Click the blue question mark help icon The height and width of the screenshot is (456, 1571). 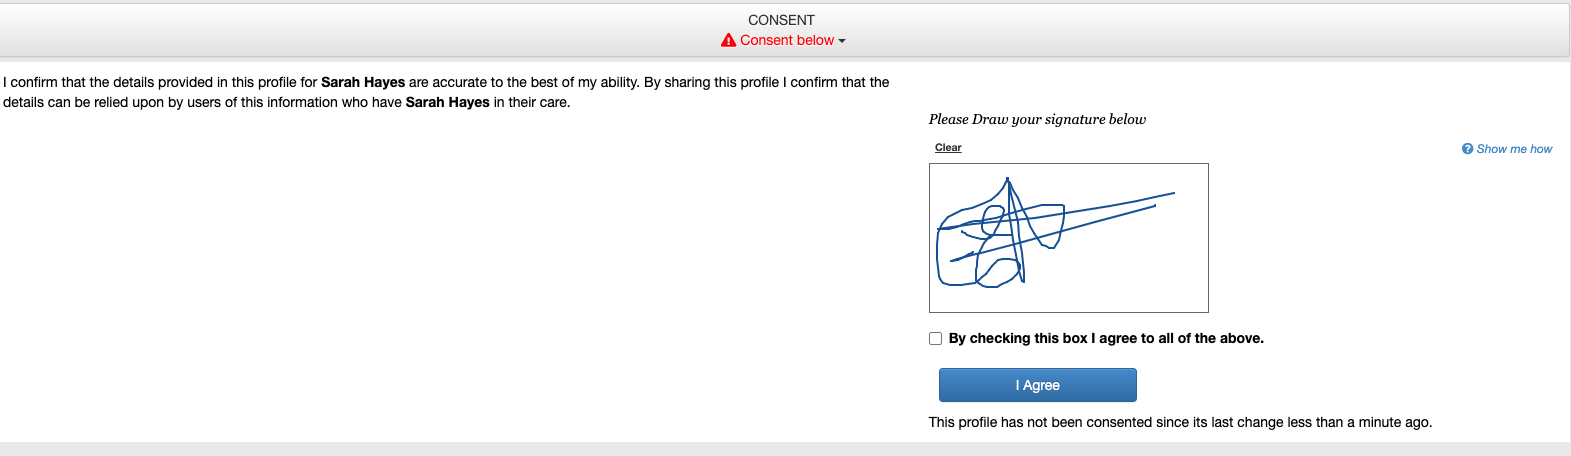point(1467,149)
